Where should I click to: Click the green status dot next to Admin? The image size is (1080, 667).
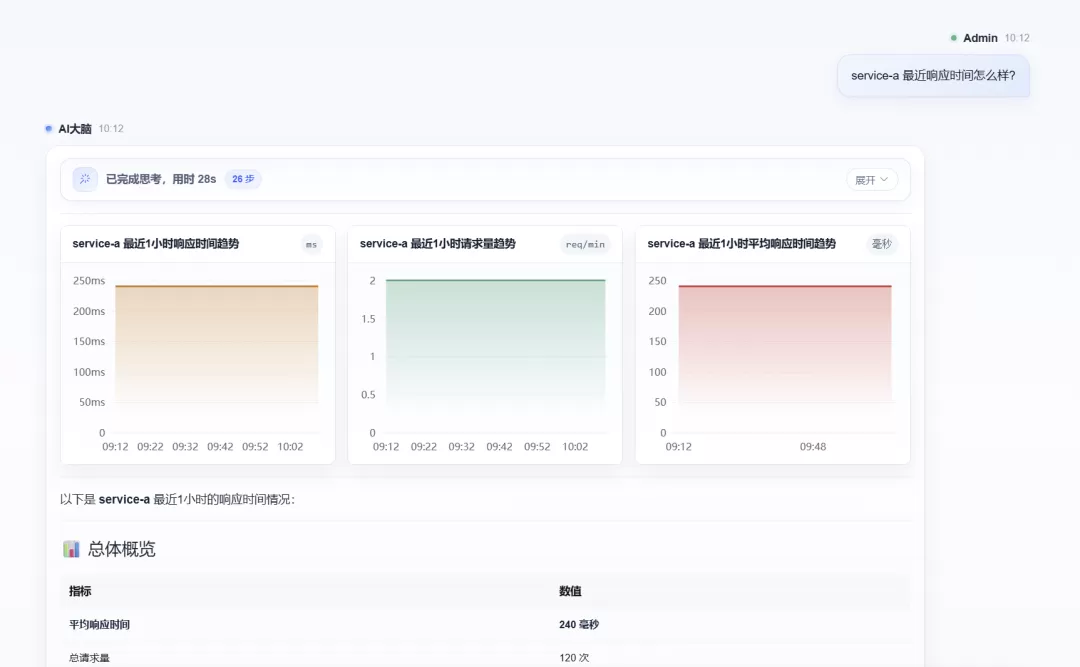point(953,38)
